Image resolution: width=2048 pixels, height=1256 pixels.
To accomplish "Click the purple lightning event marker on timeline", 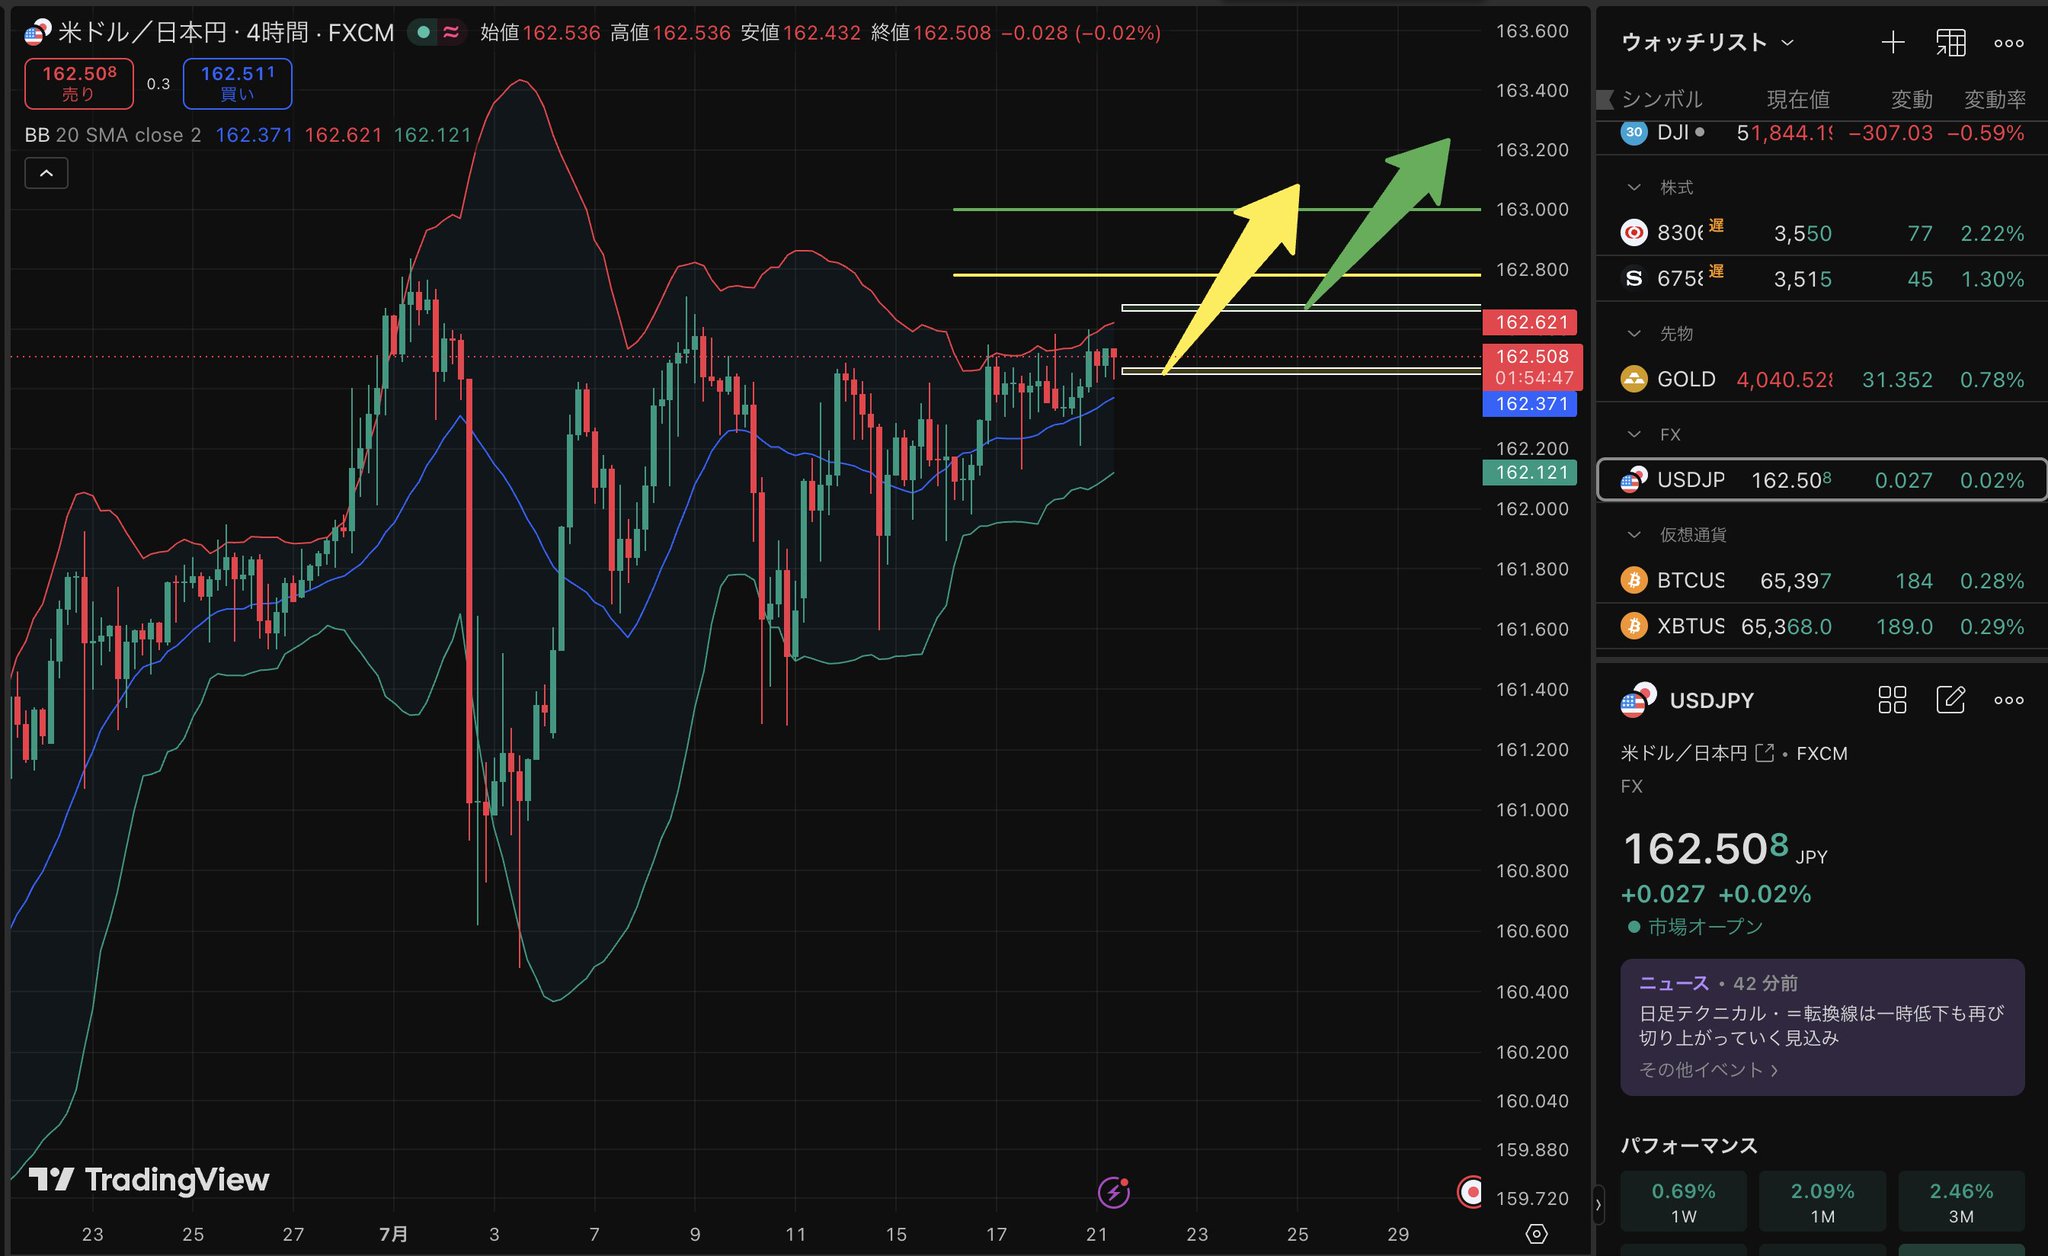I will (x=1114, y=1192).
